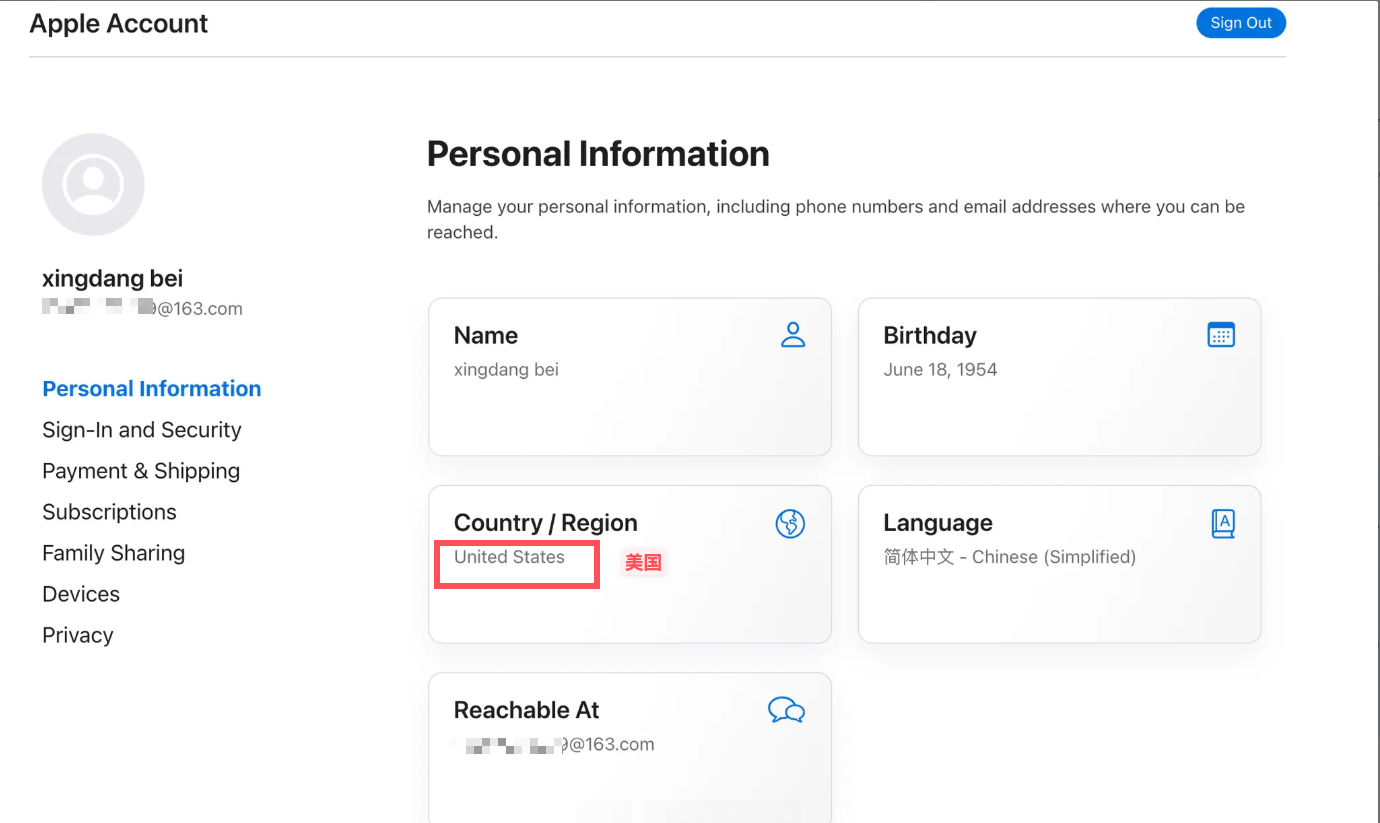
Task: Select Personal Information in the sidebar
Action: coord(151,389)
